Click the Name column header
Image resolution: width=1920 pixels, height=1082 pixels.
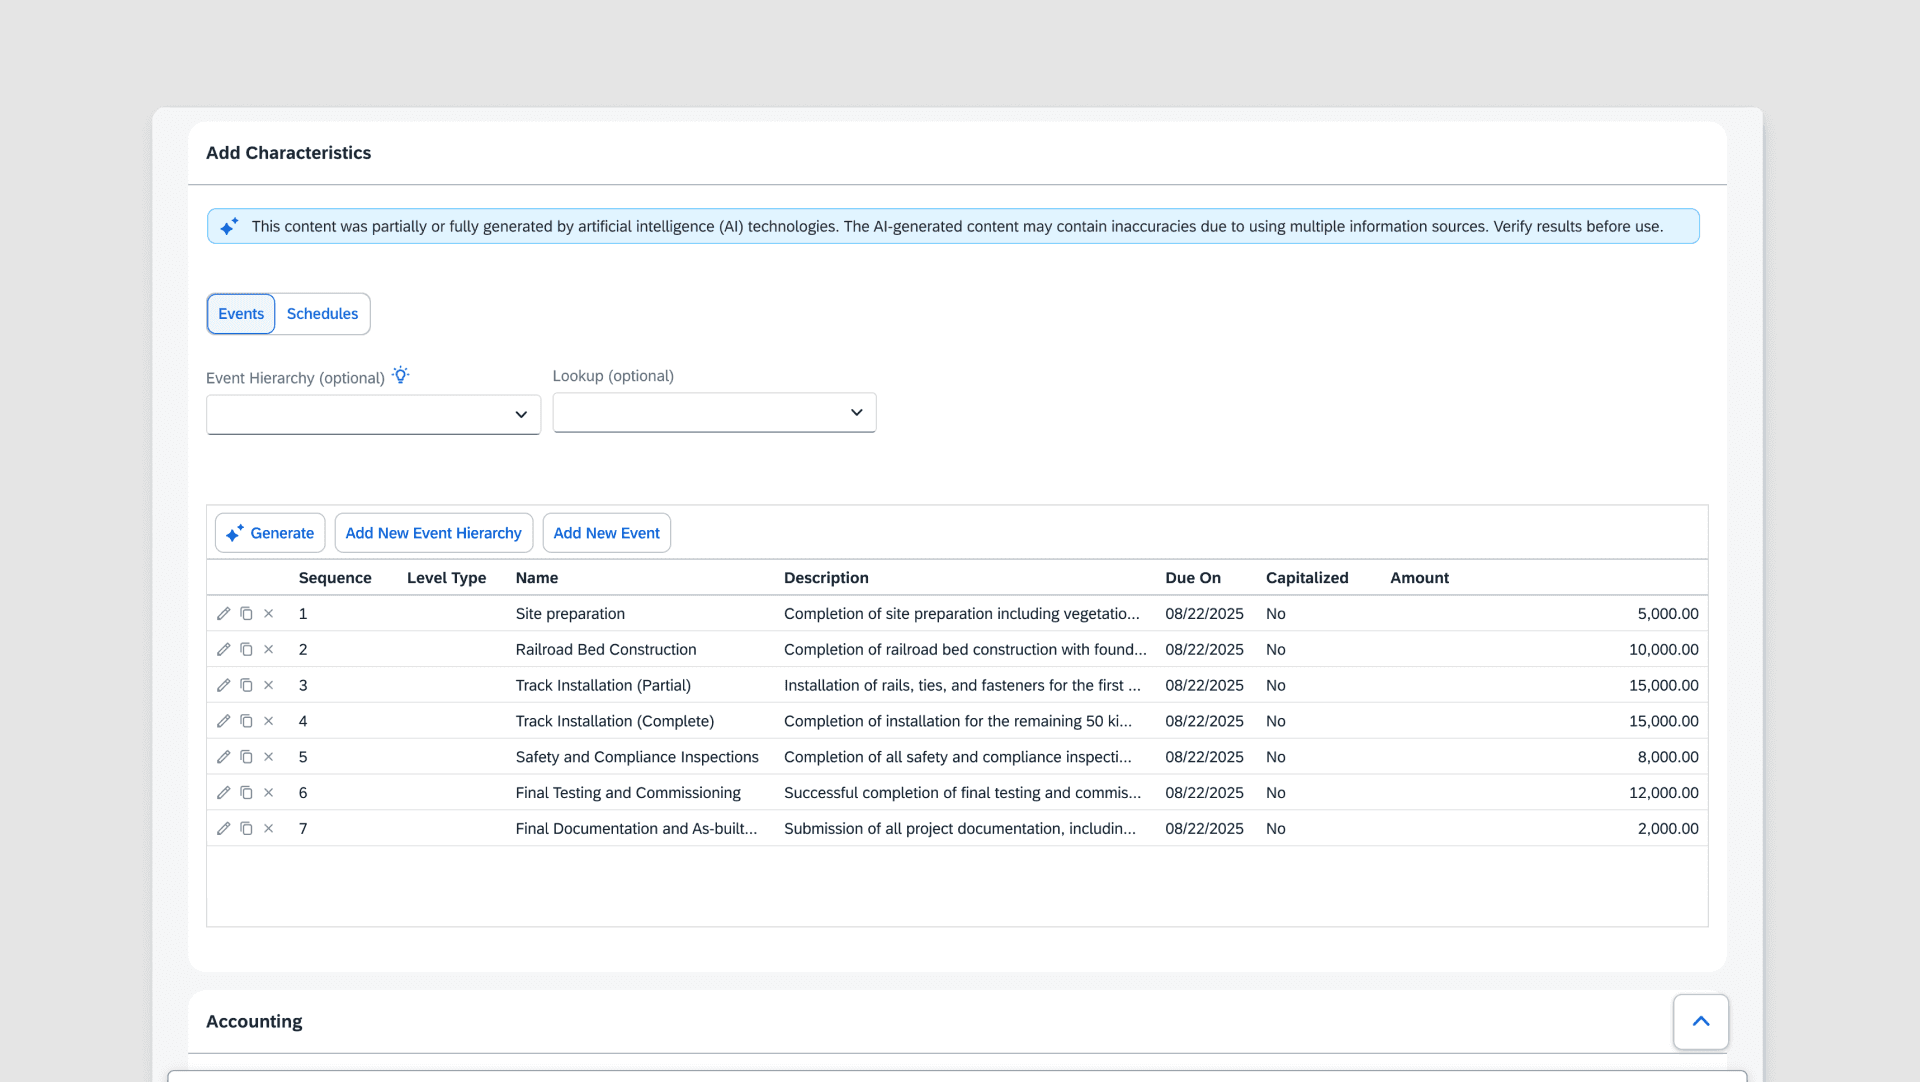point(537,578)
